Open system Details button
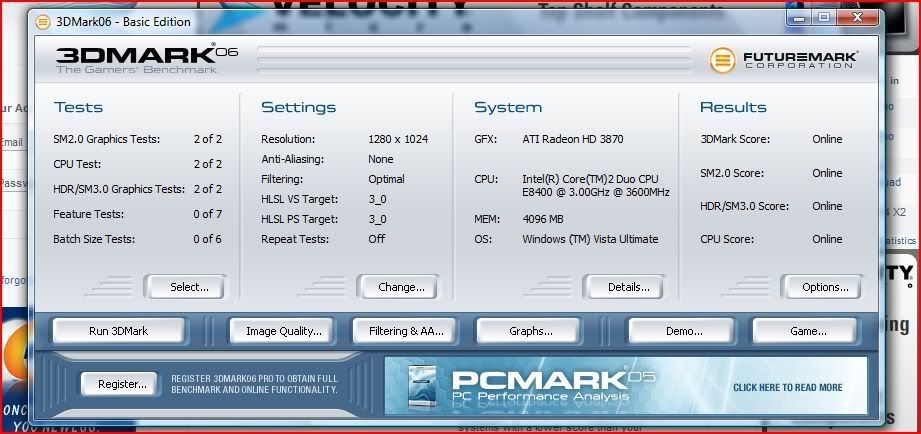This screenshot has height=434, width=921. tap(624, 287)
